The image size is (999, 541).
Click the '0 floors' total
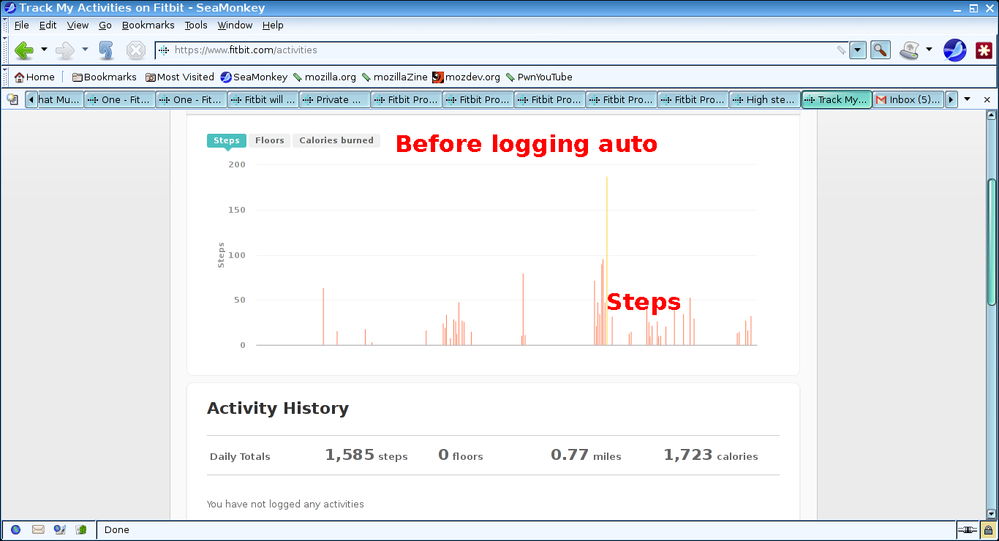[x=461, y=455]
